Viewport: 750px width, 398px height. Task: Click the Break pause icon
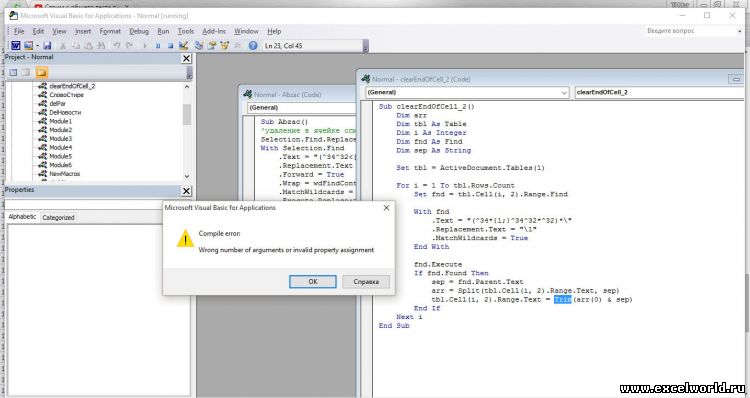(x=158, y=45)
